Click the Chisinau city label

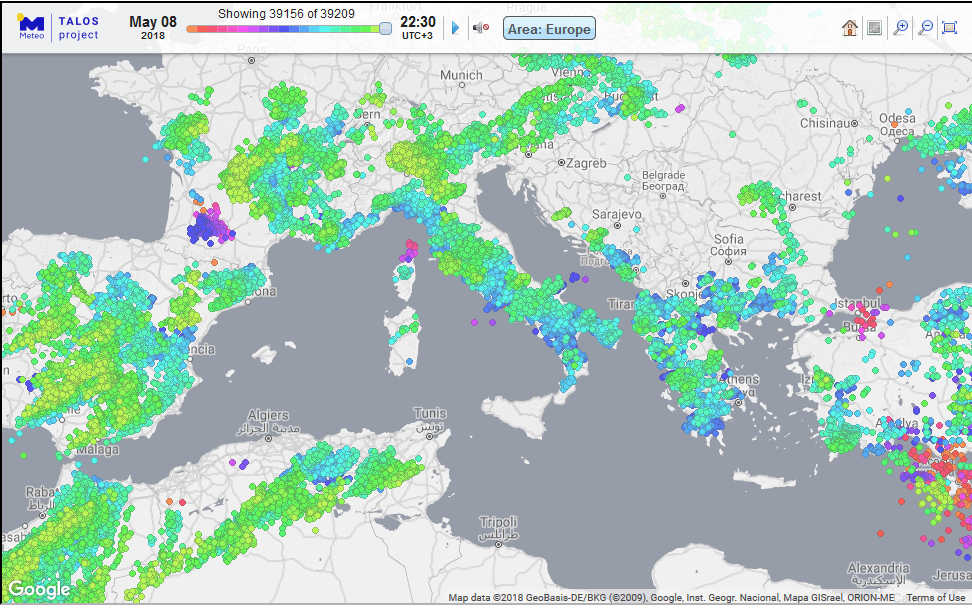(826, 123)
